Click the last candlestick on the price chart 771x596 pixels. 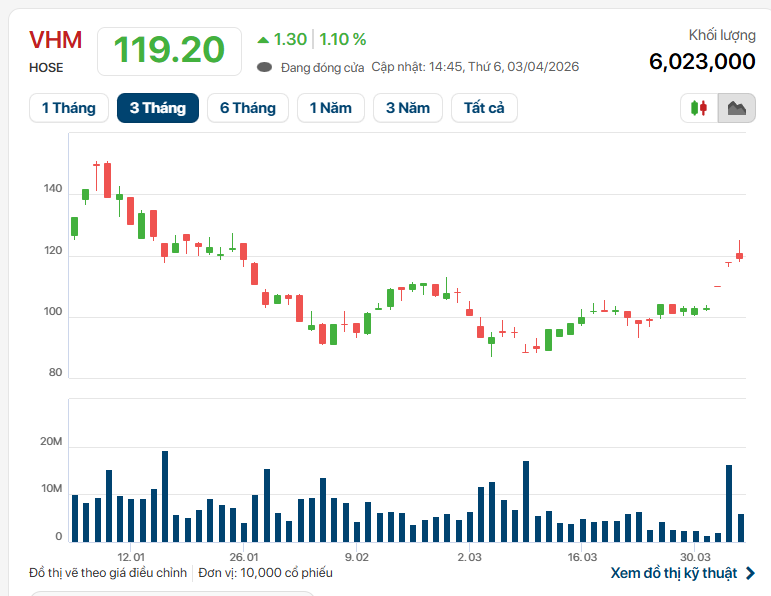(x=740, y=256)
